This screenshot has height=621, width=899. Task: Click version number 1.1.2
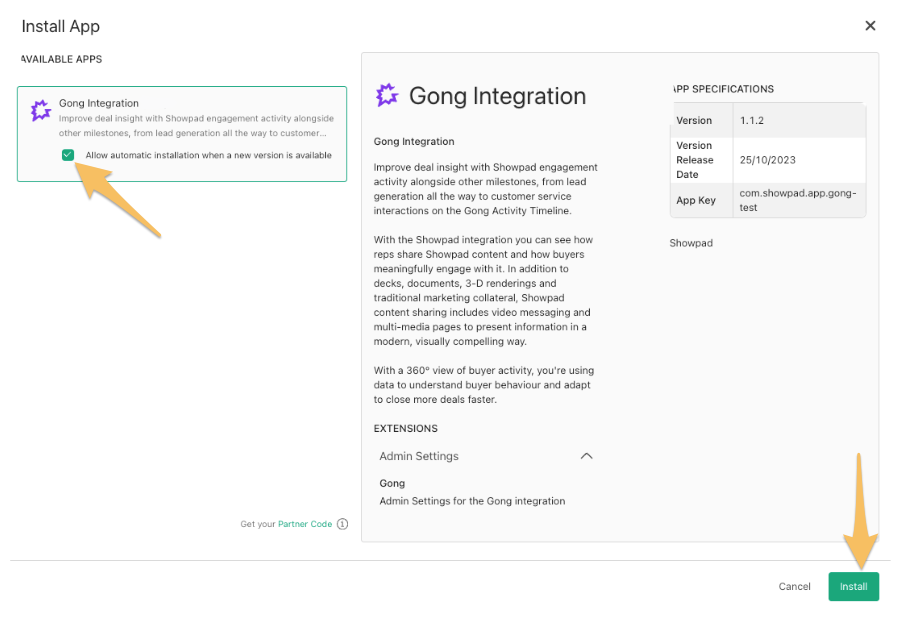[x=752, y=120]
